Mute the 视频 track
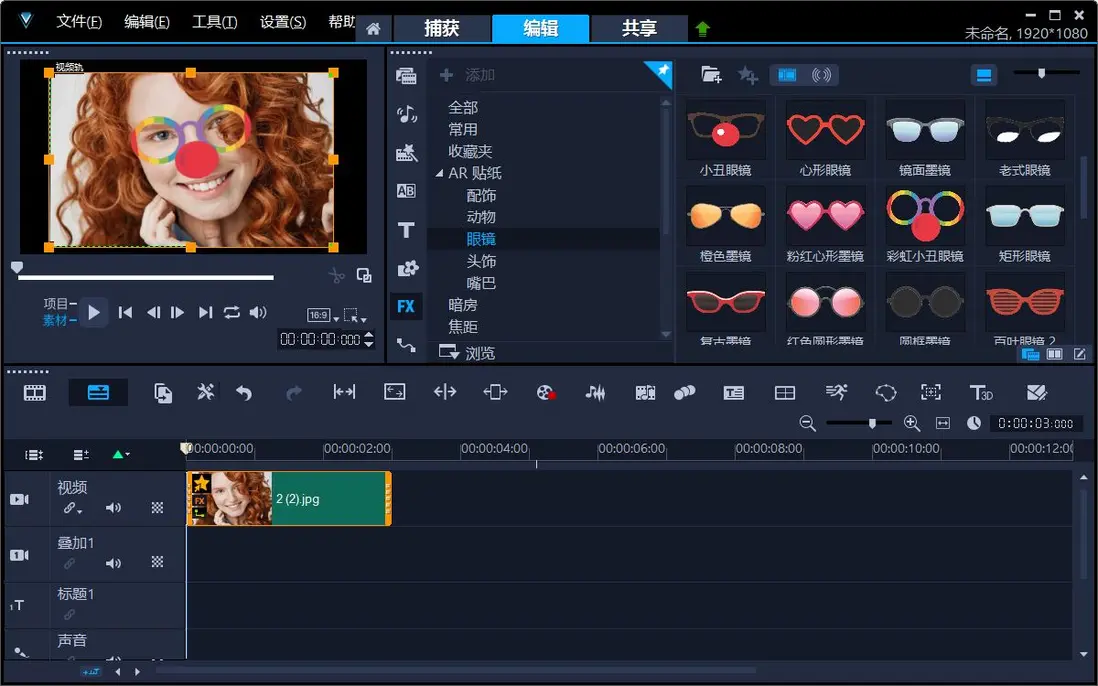The width and height of the screenshot is (1098, 686). click(113, 508)
